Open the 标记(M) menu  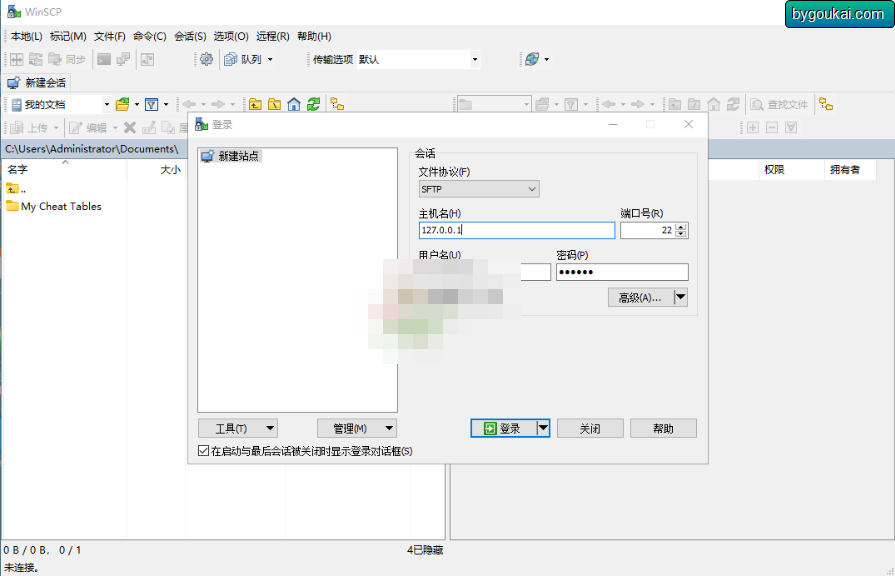click(x=68, y=36)
